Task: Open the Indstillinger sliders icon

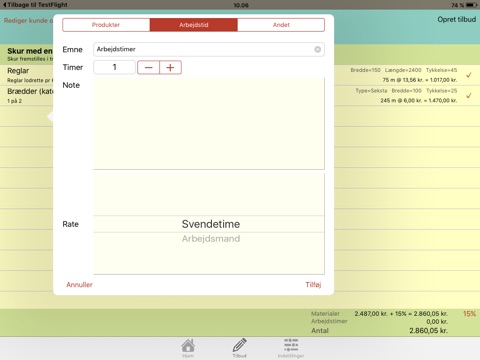Action: (291, 348)
